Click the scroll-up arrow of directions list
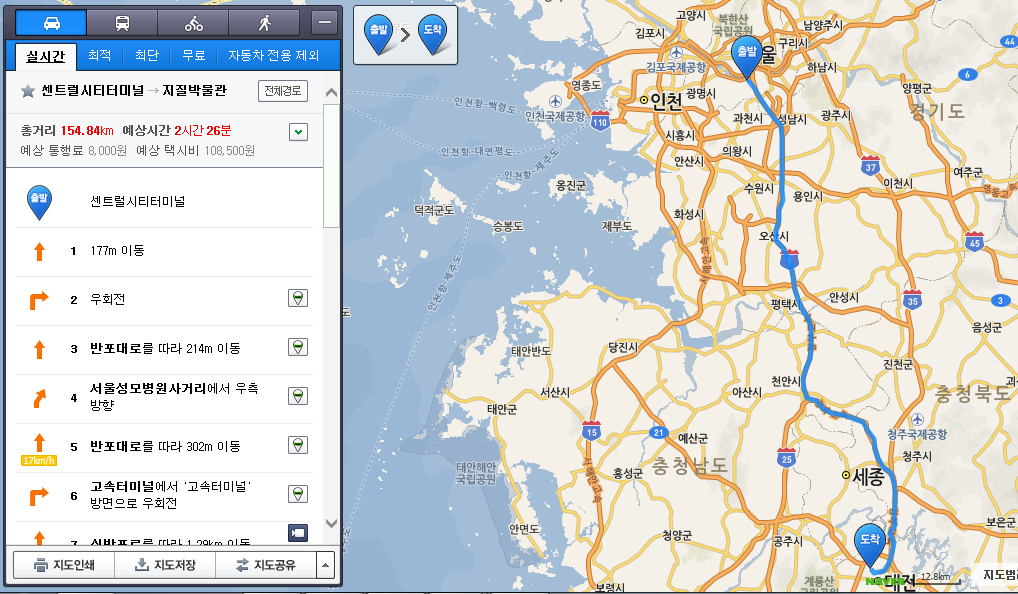 [331, 93]
